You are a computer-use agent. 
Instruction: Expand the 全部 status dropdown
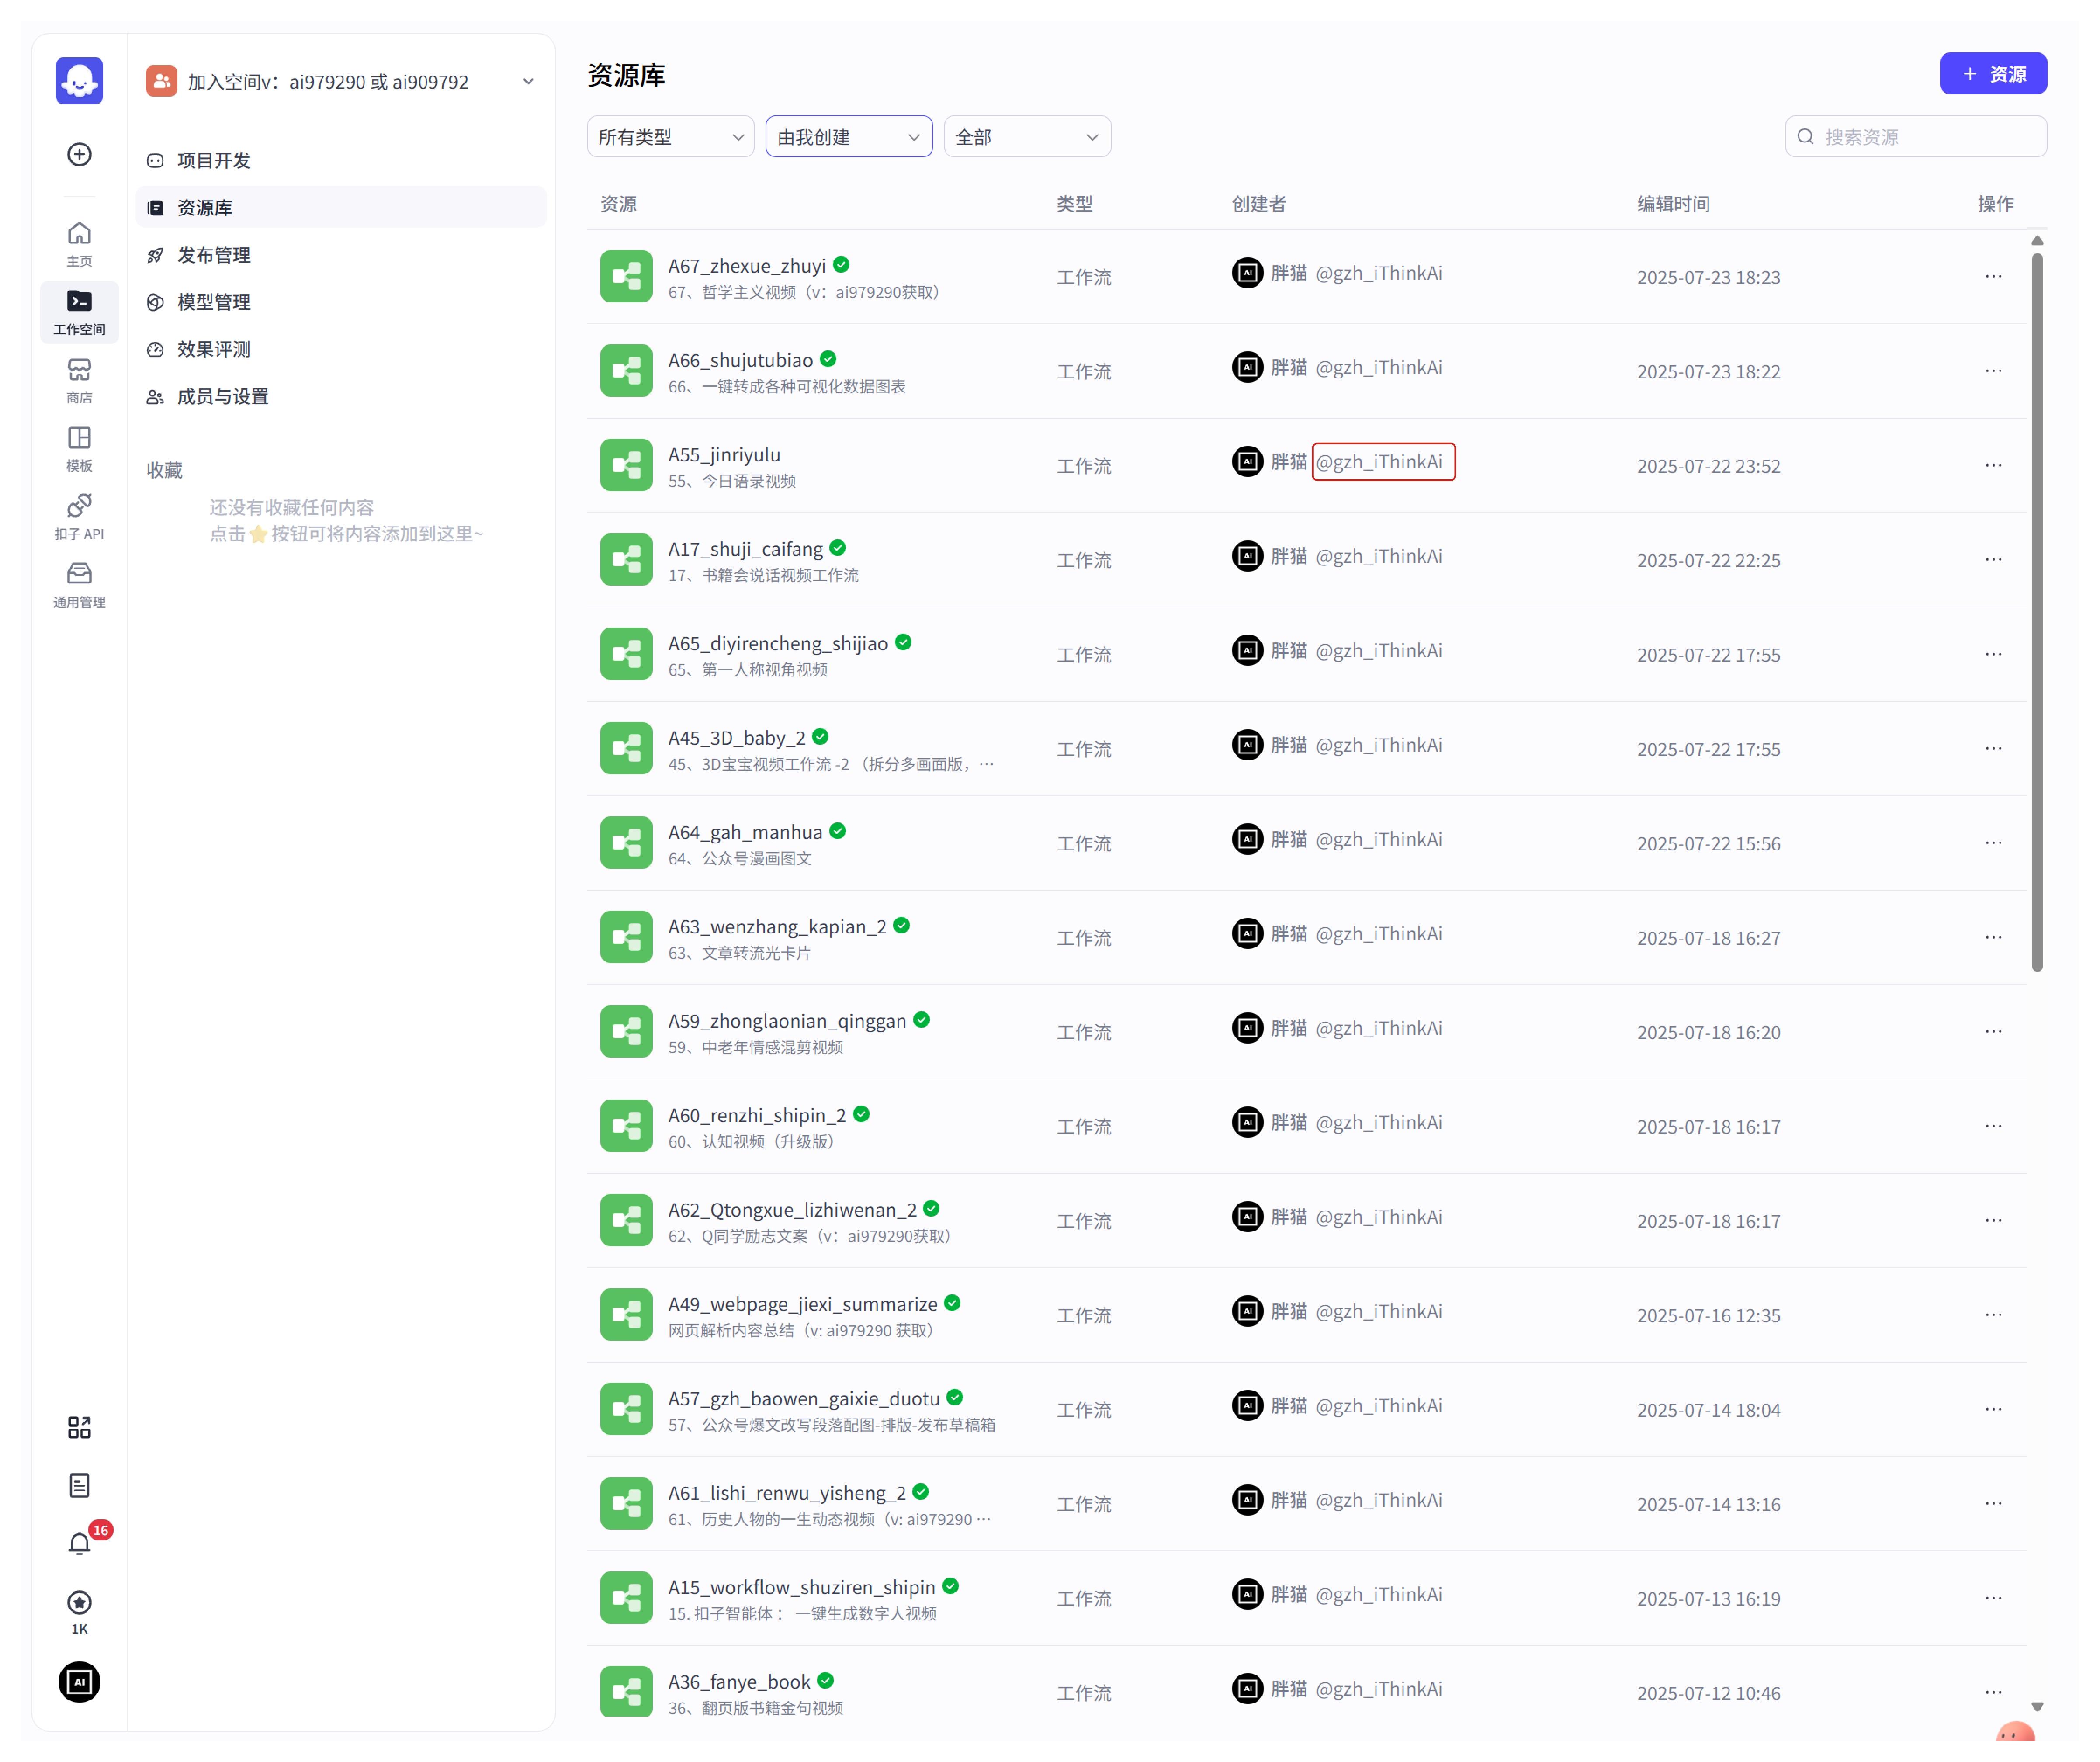pyautogui.click(x=1026, y=137)
